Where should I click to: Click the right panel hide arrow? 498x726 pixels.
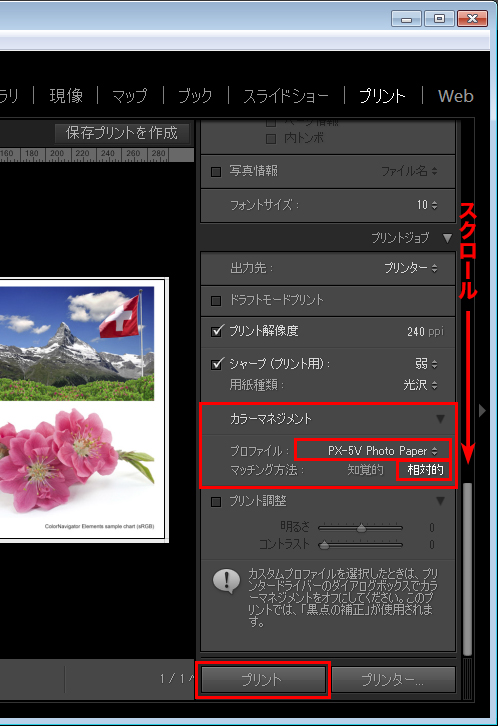[x=482, y=410]
